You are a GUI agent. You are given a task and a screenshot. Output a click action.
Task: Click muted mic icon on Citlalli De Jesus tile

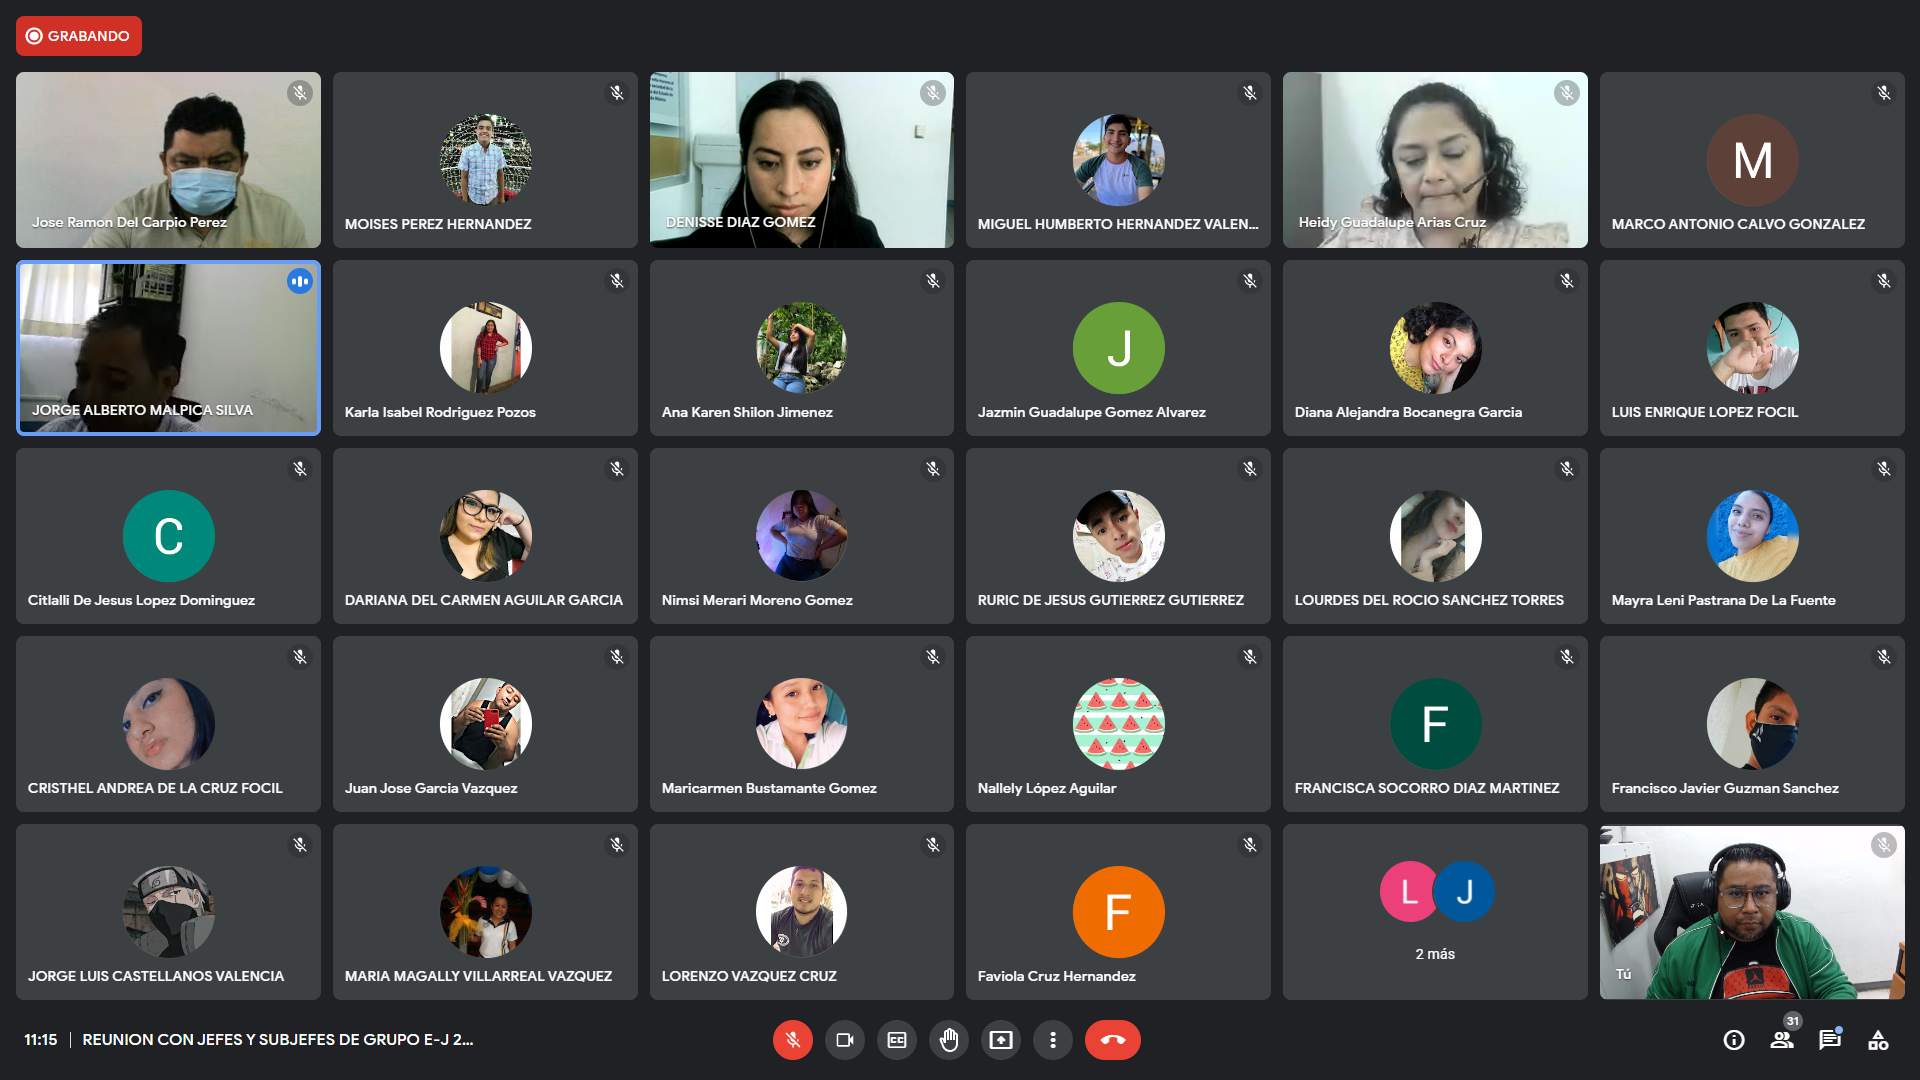(x=300, y=469)
